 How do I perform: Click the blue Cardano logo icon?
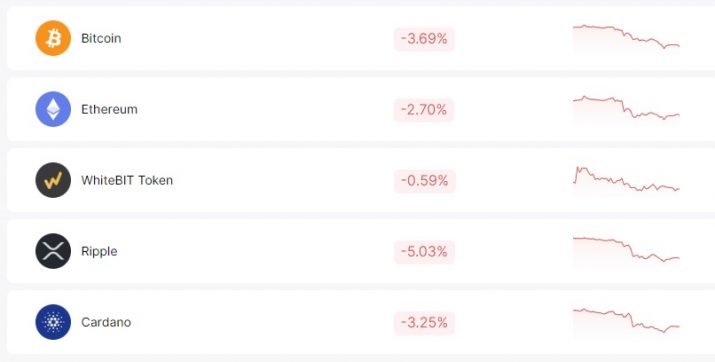click(x=53, y=322)
